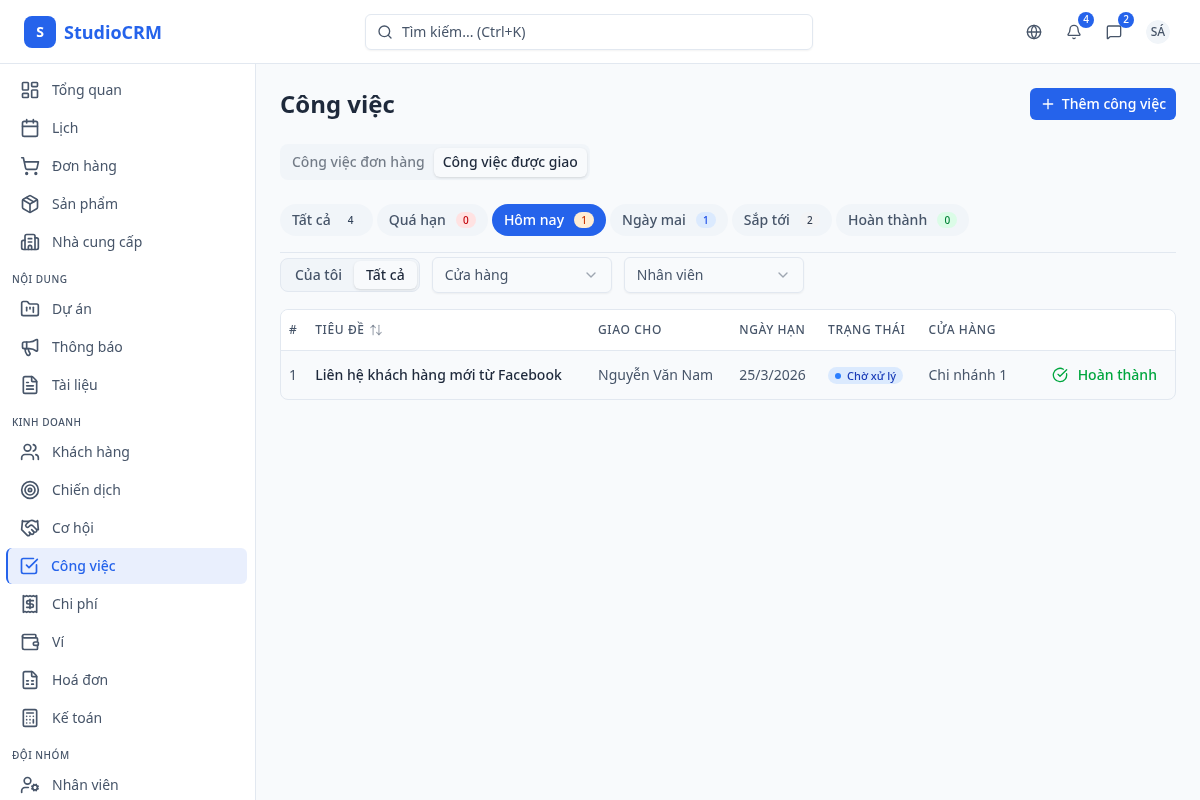Screen dimensions: 1200x800
Task: Expand the Nhân viên dropdown
Action: tap(713, 275)
